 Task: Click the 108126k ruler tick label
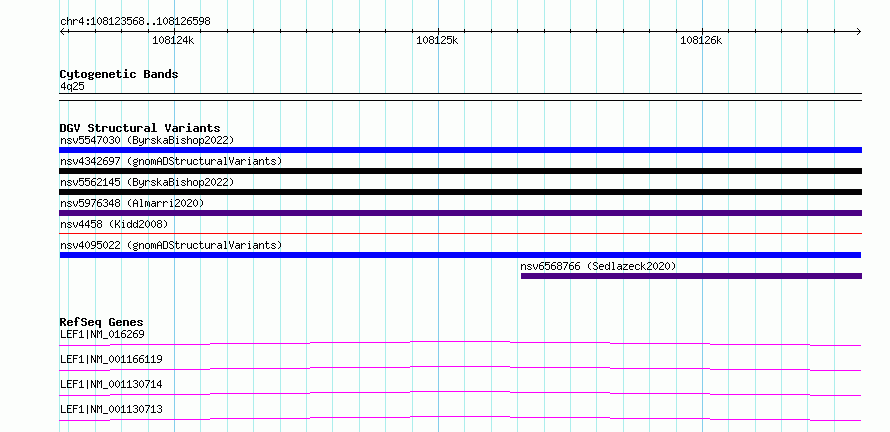click(702, 40)
